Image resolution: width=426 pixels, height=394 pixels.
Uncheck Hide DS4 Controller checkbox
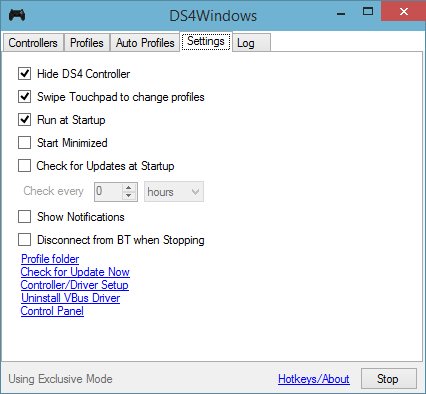click(x=24, y=74)
